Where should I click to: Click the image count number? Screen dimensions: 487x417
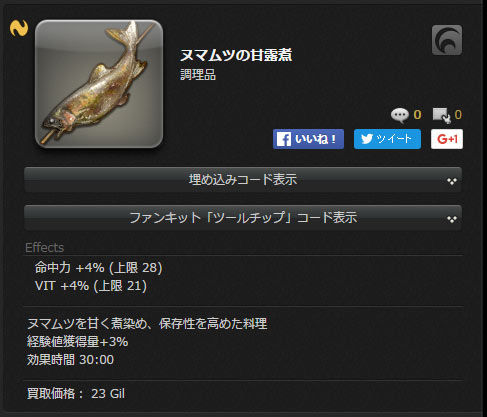click(458, 115)
